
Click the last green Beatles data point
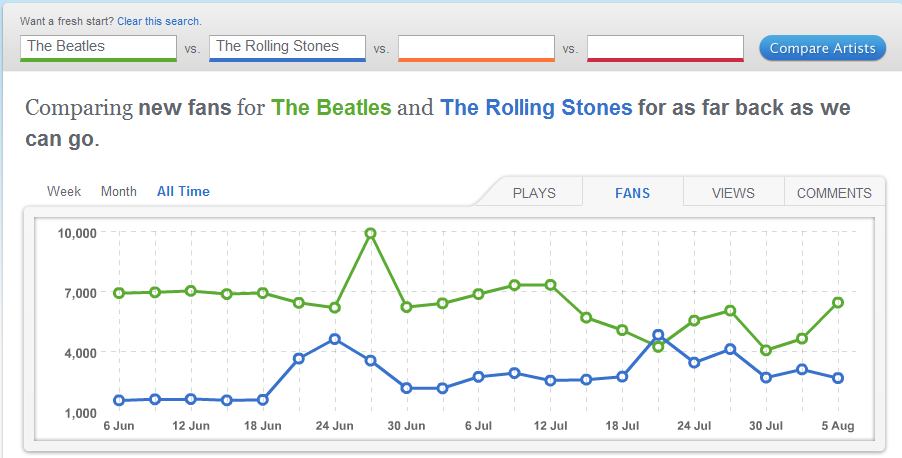coord(838,302)
